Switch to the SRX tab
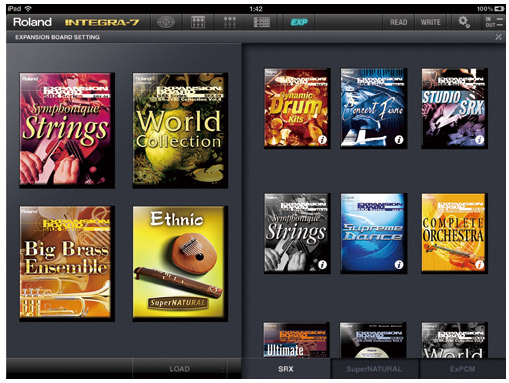Screen dimensions: 509x383 (286, 369)
